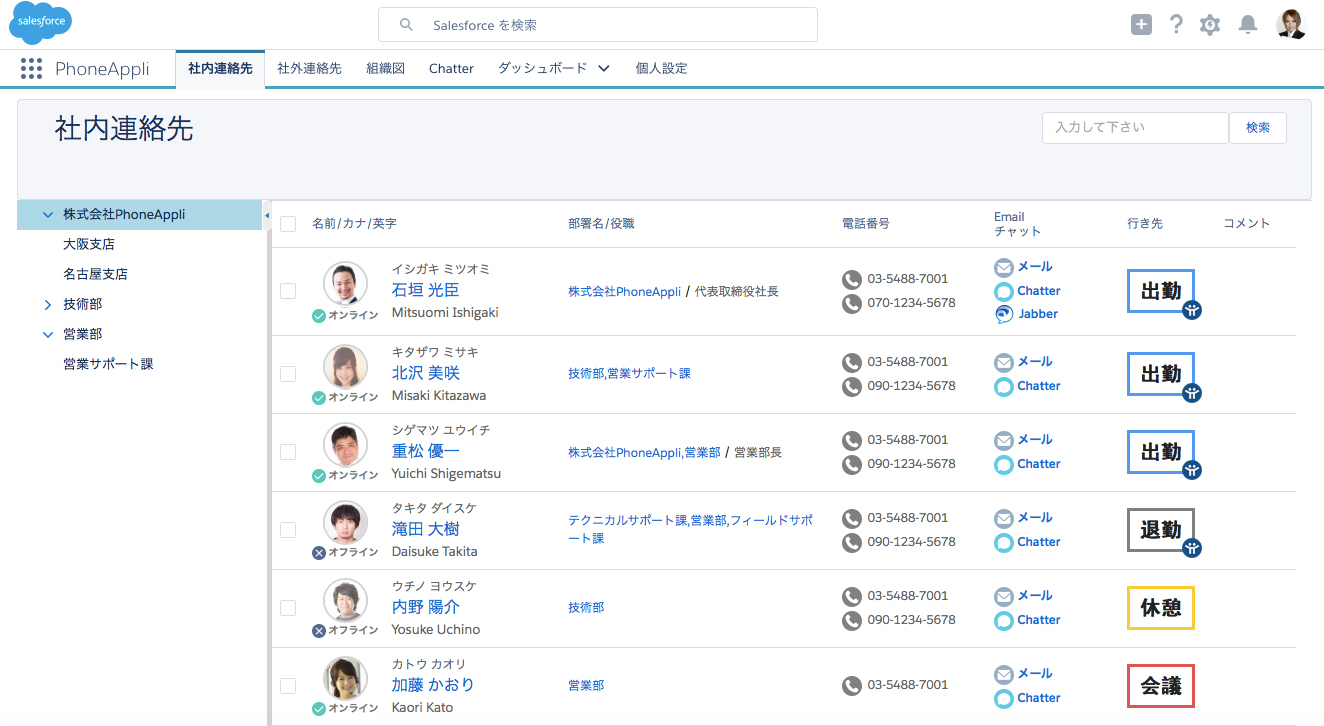Open contact 加藤 かおり name link
This screenshot has height=726, width=1324.
click(x=433, y=685)
